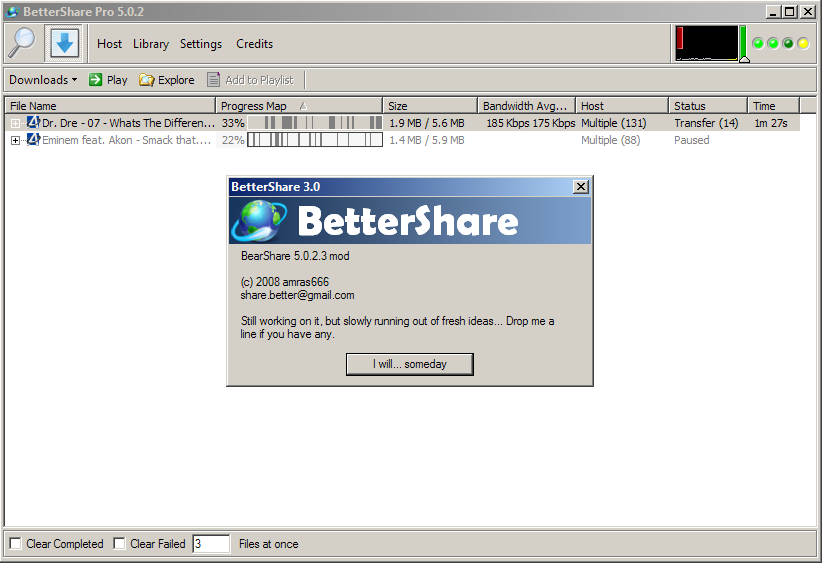Viewport: 822px width, 563px height.
Task: Expand the Dr. Dre download row
Action: tap(15, 123)
